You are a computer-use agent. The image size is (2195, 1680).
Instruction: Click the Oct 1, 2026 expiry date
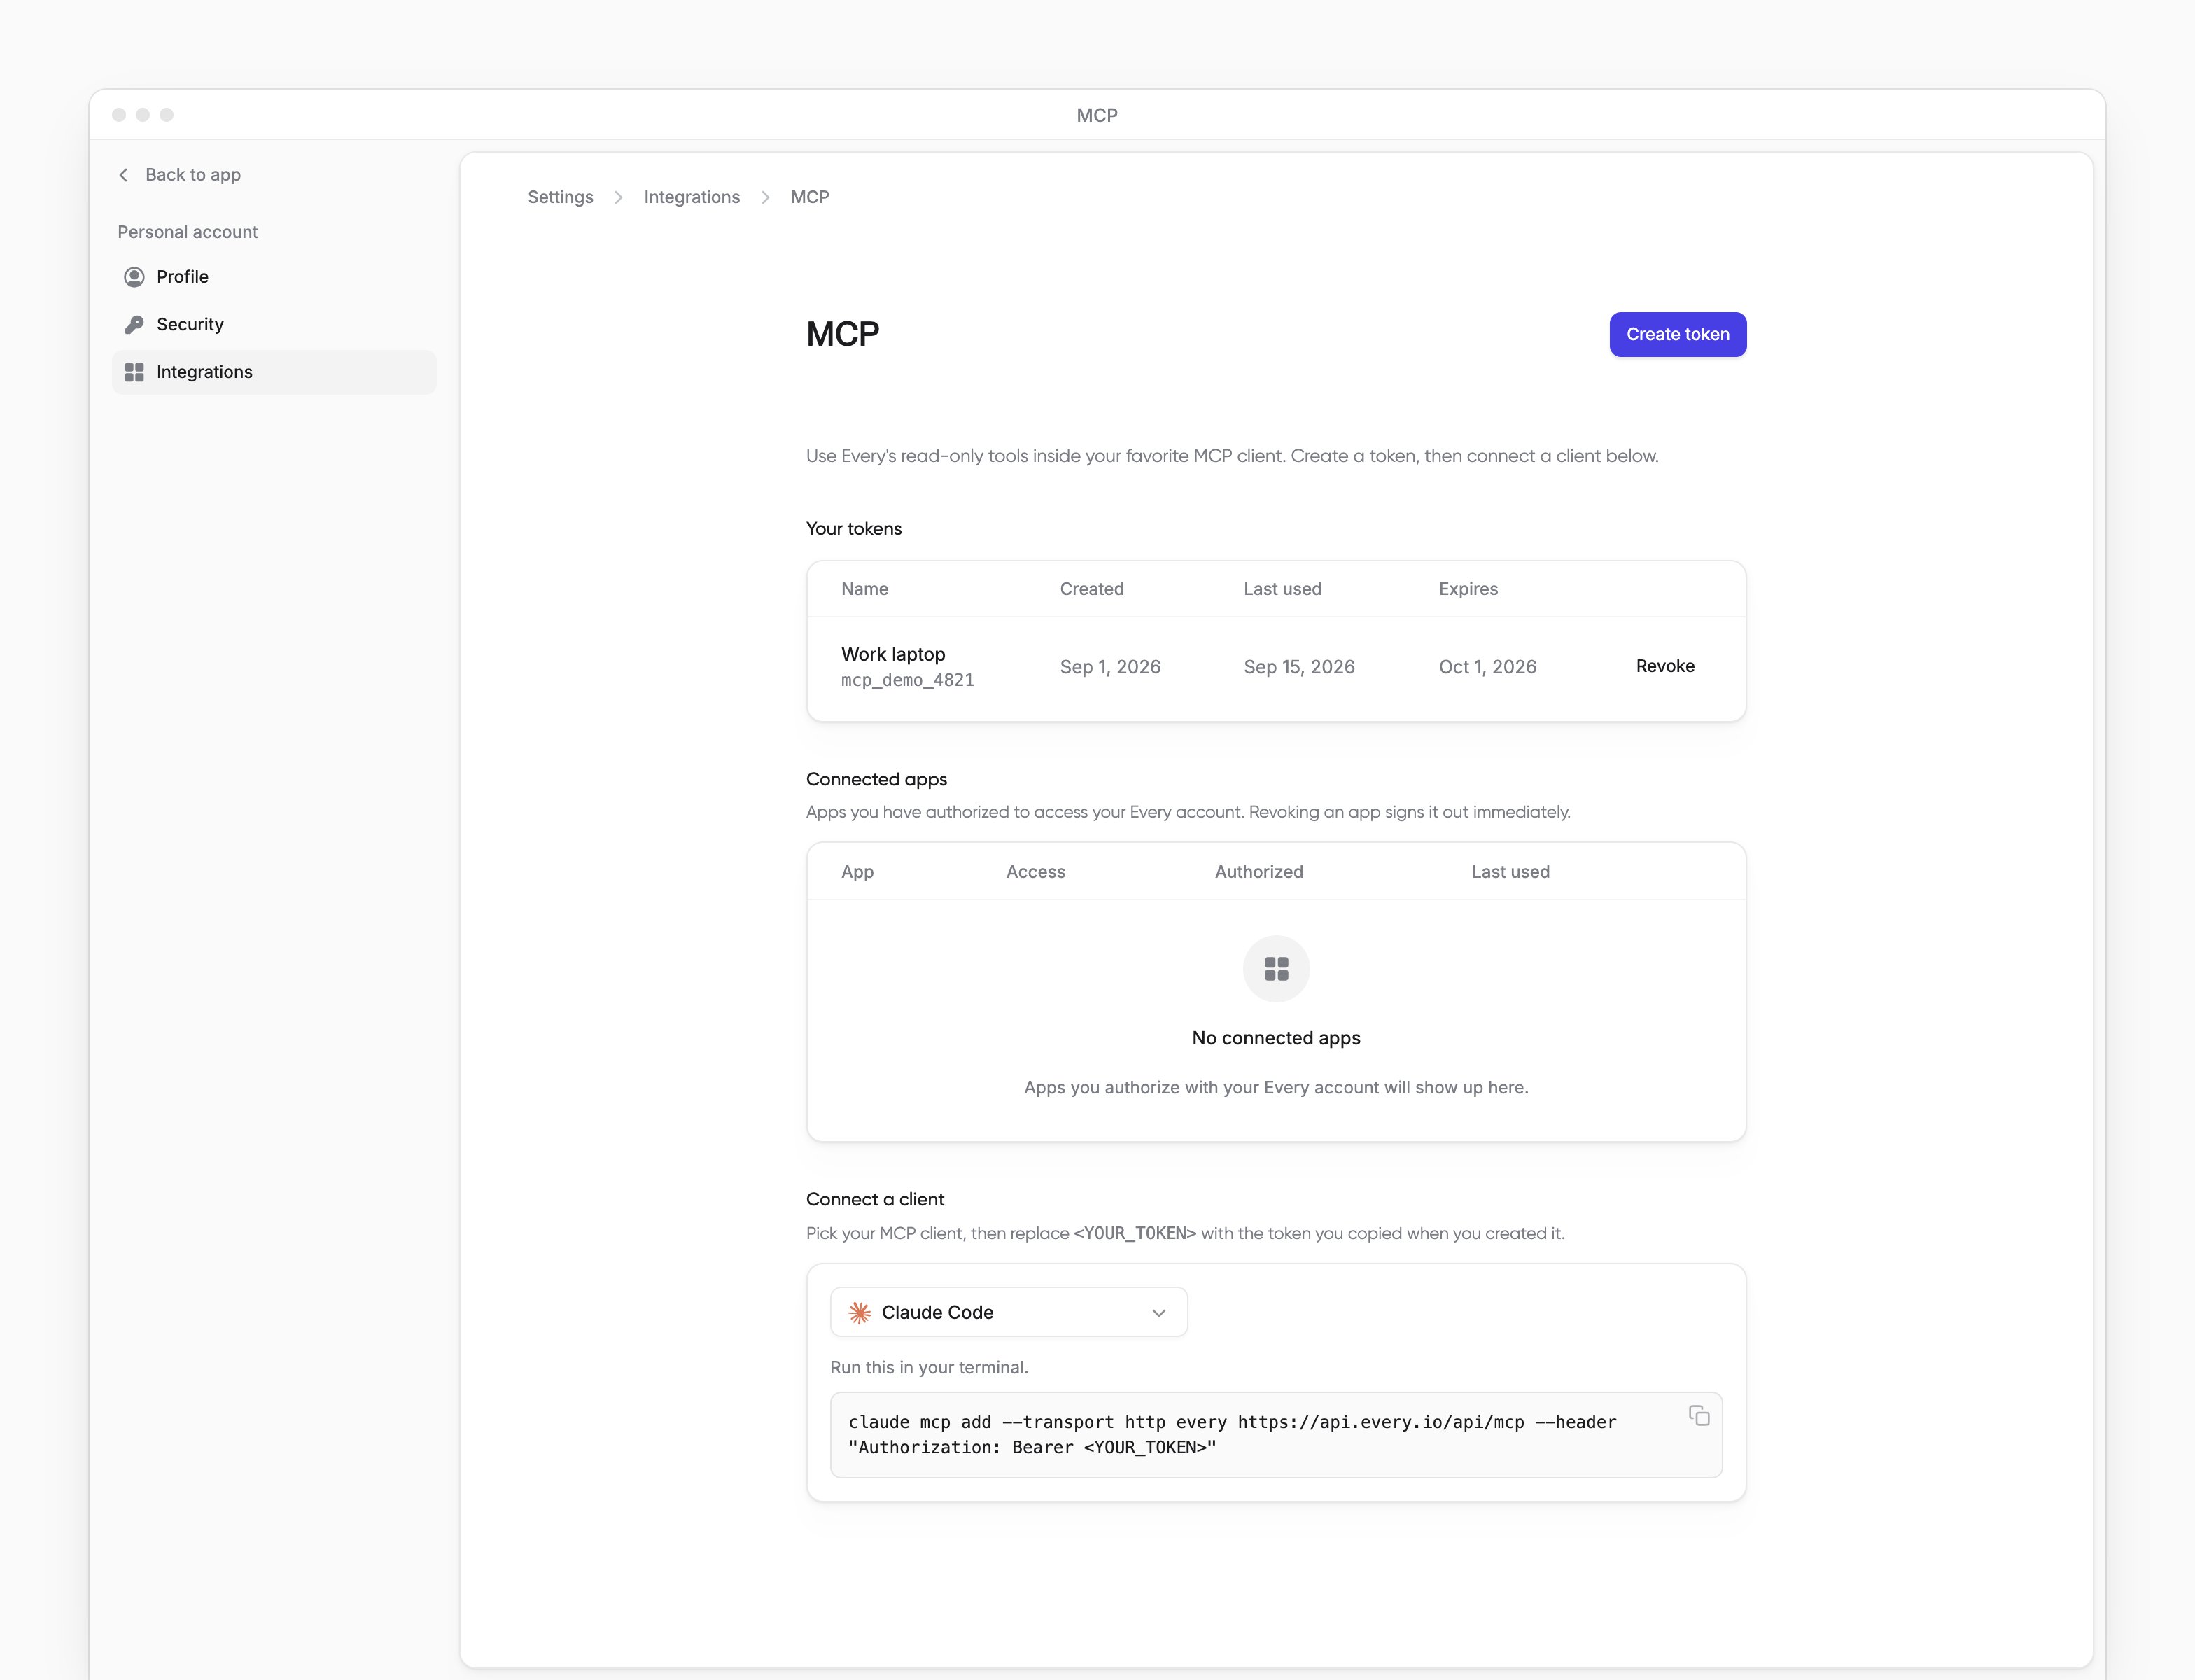1487,667
